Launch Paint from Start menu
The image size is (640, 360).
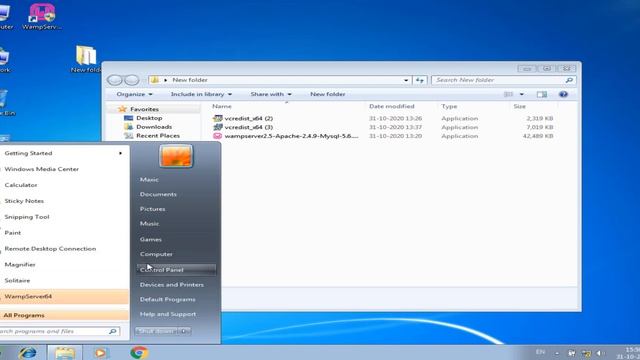[13, 233]
